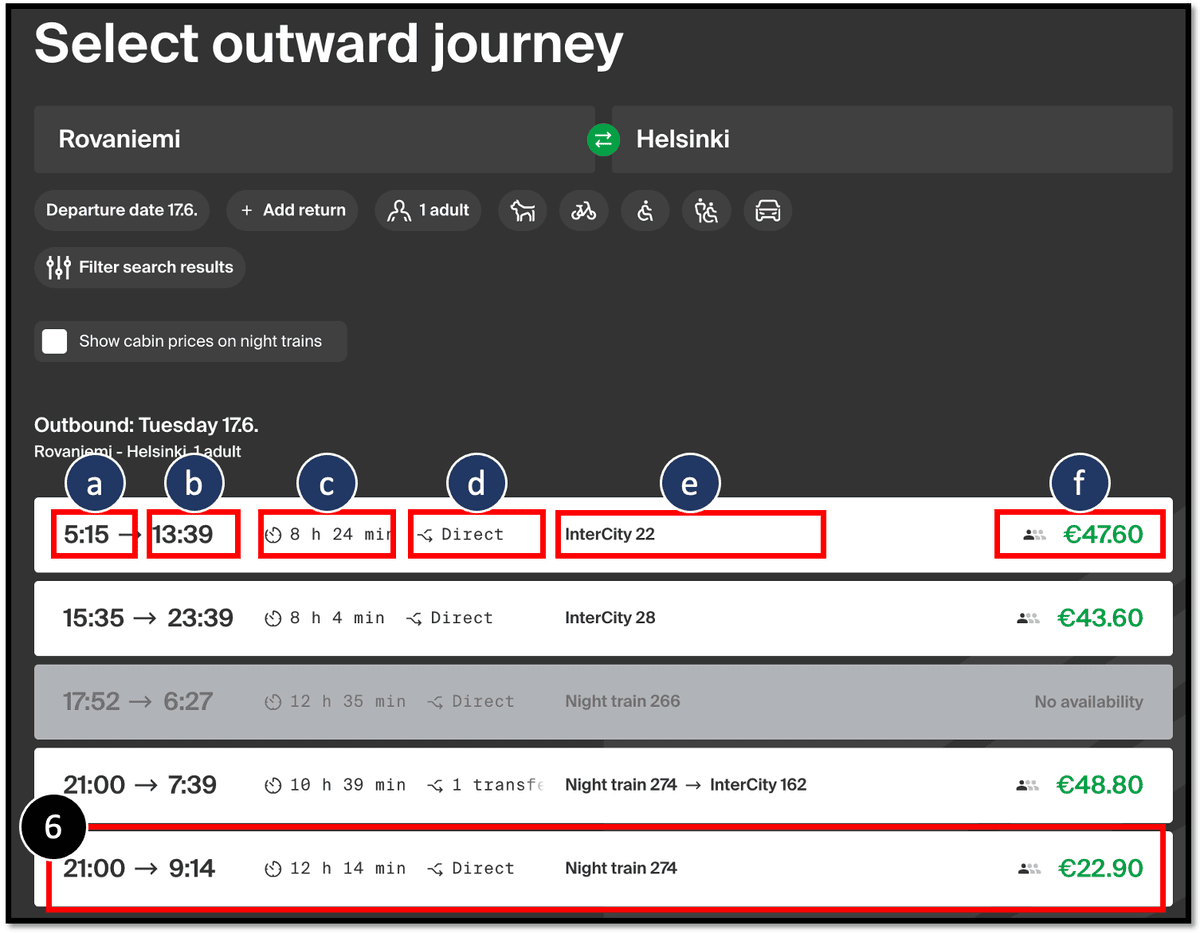The height and width of the screenshot is (934, 1200).
Task: Add a bicycle to the journey
Action: pyautogui.click(x=584, y=211)
